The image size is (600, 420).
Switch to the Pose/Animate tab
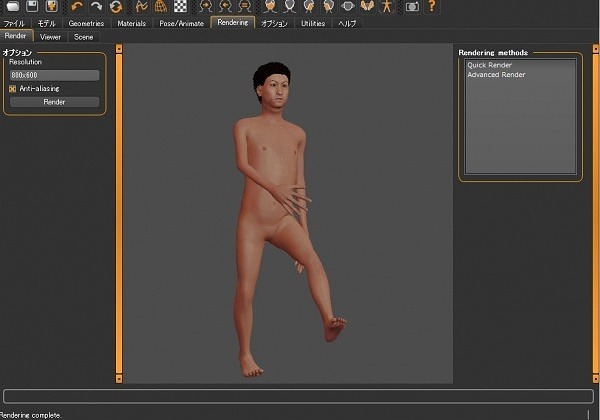coord(181,23)
